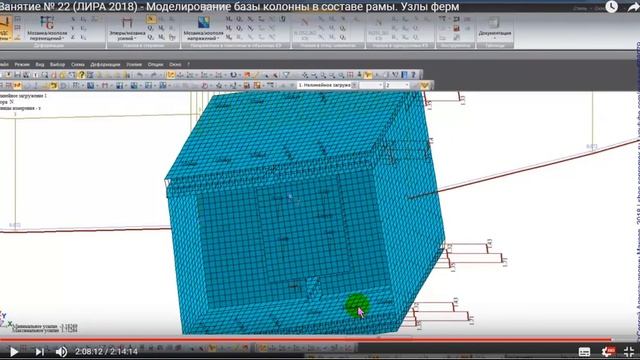The width and height of the screenshot is (640, 360).
Task: Click the blue help book icon at toolbar end
Action: [x=404, y=75]
